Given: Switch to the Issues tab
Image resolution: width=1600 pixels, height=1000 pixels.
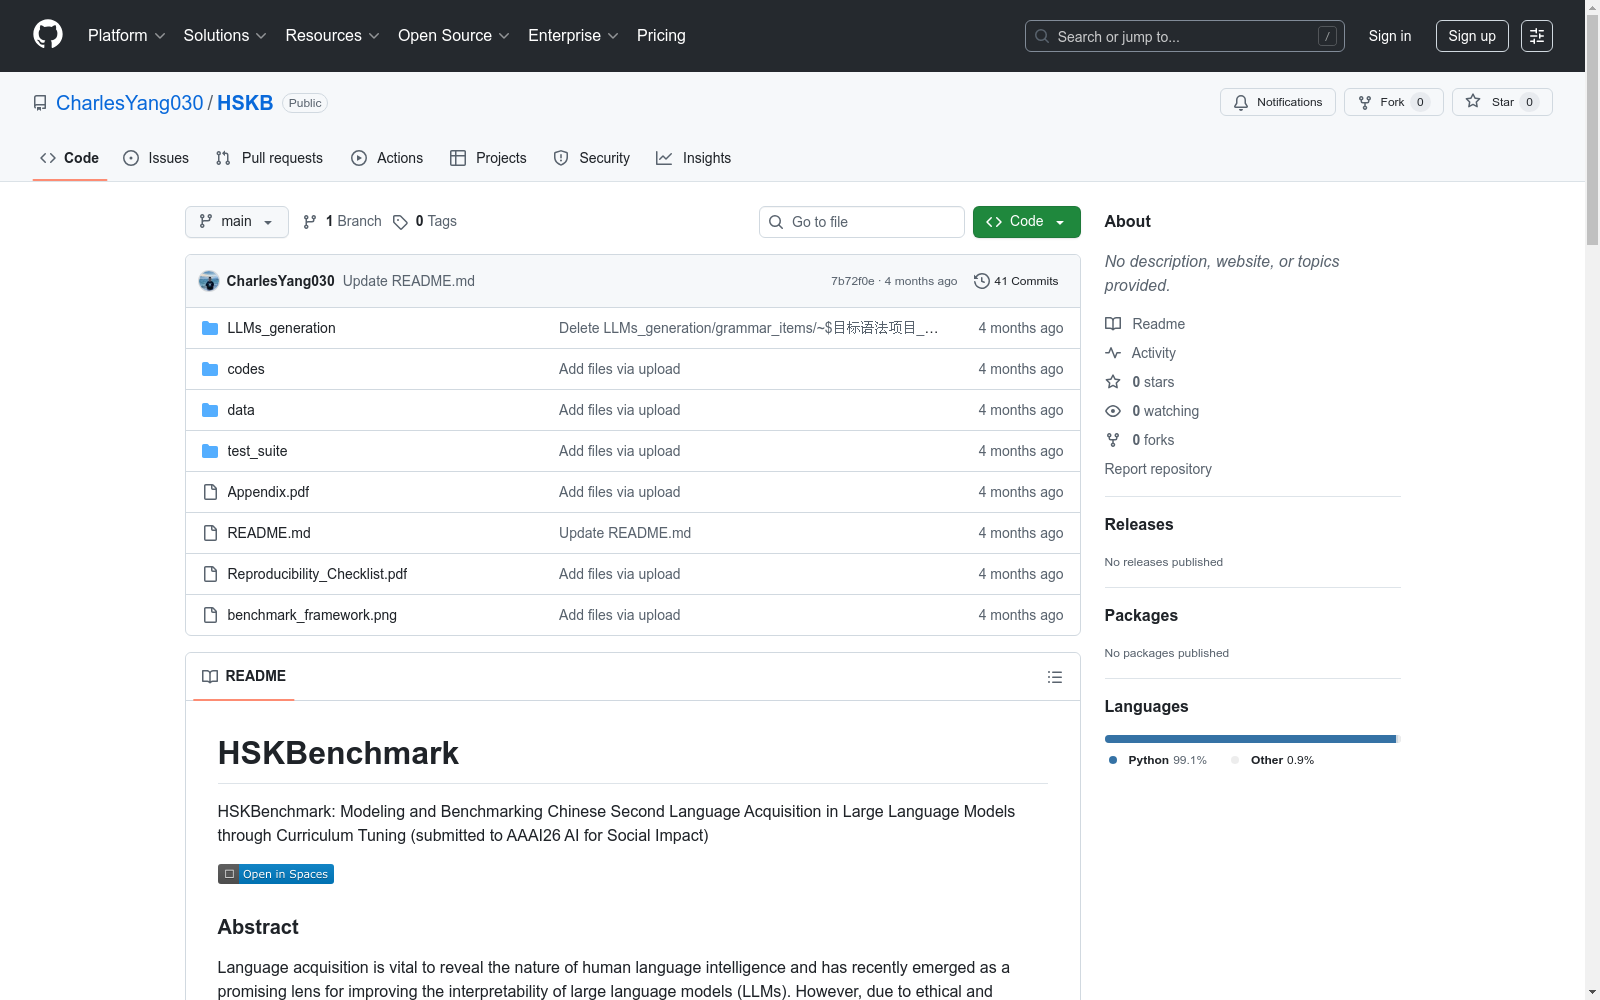Looking at the screenshot, I should click(156, 158).
